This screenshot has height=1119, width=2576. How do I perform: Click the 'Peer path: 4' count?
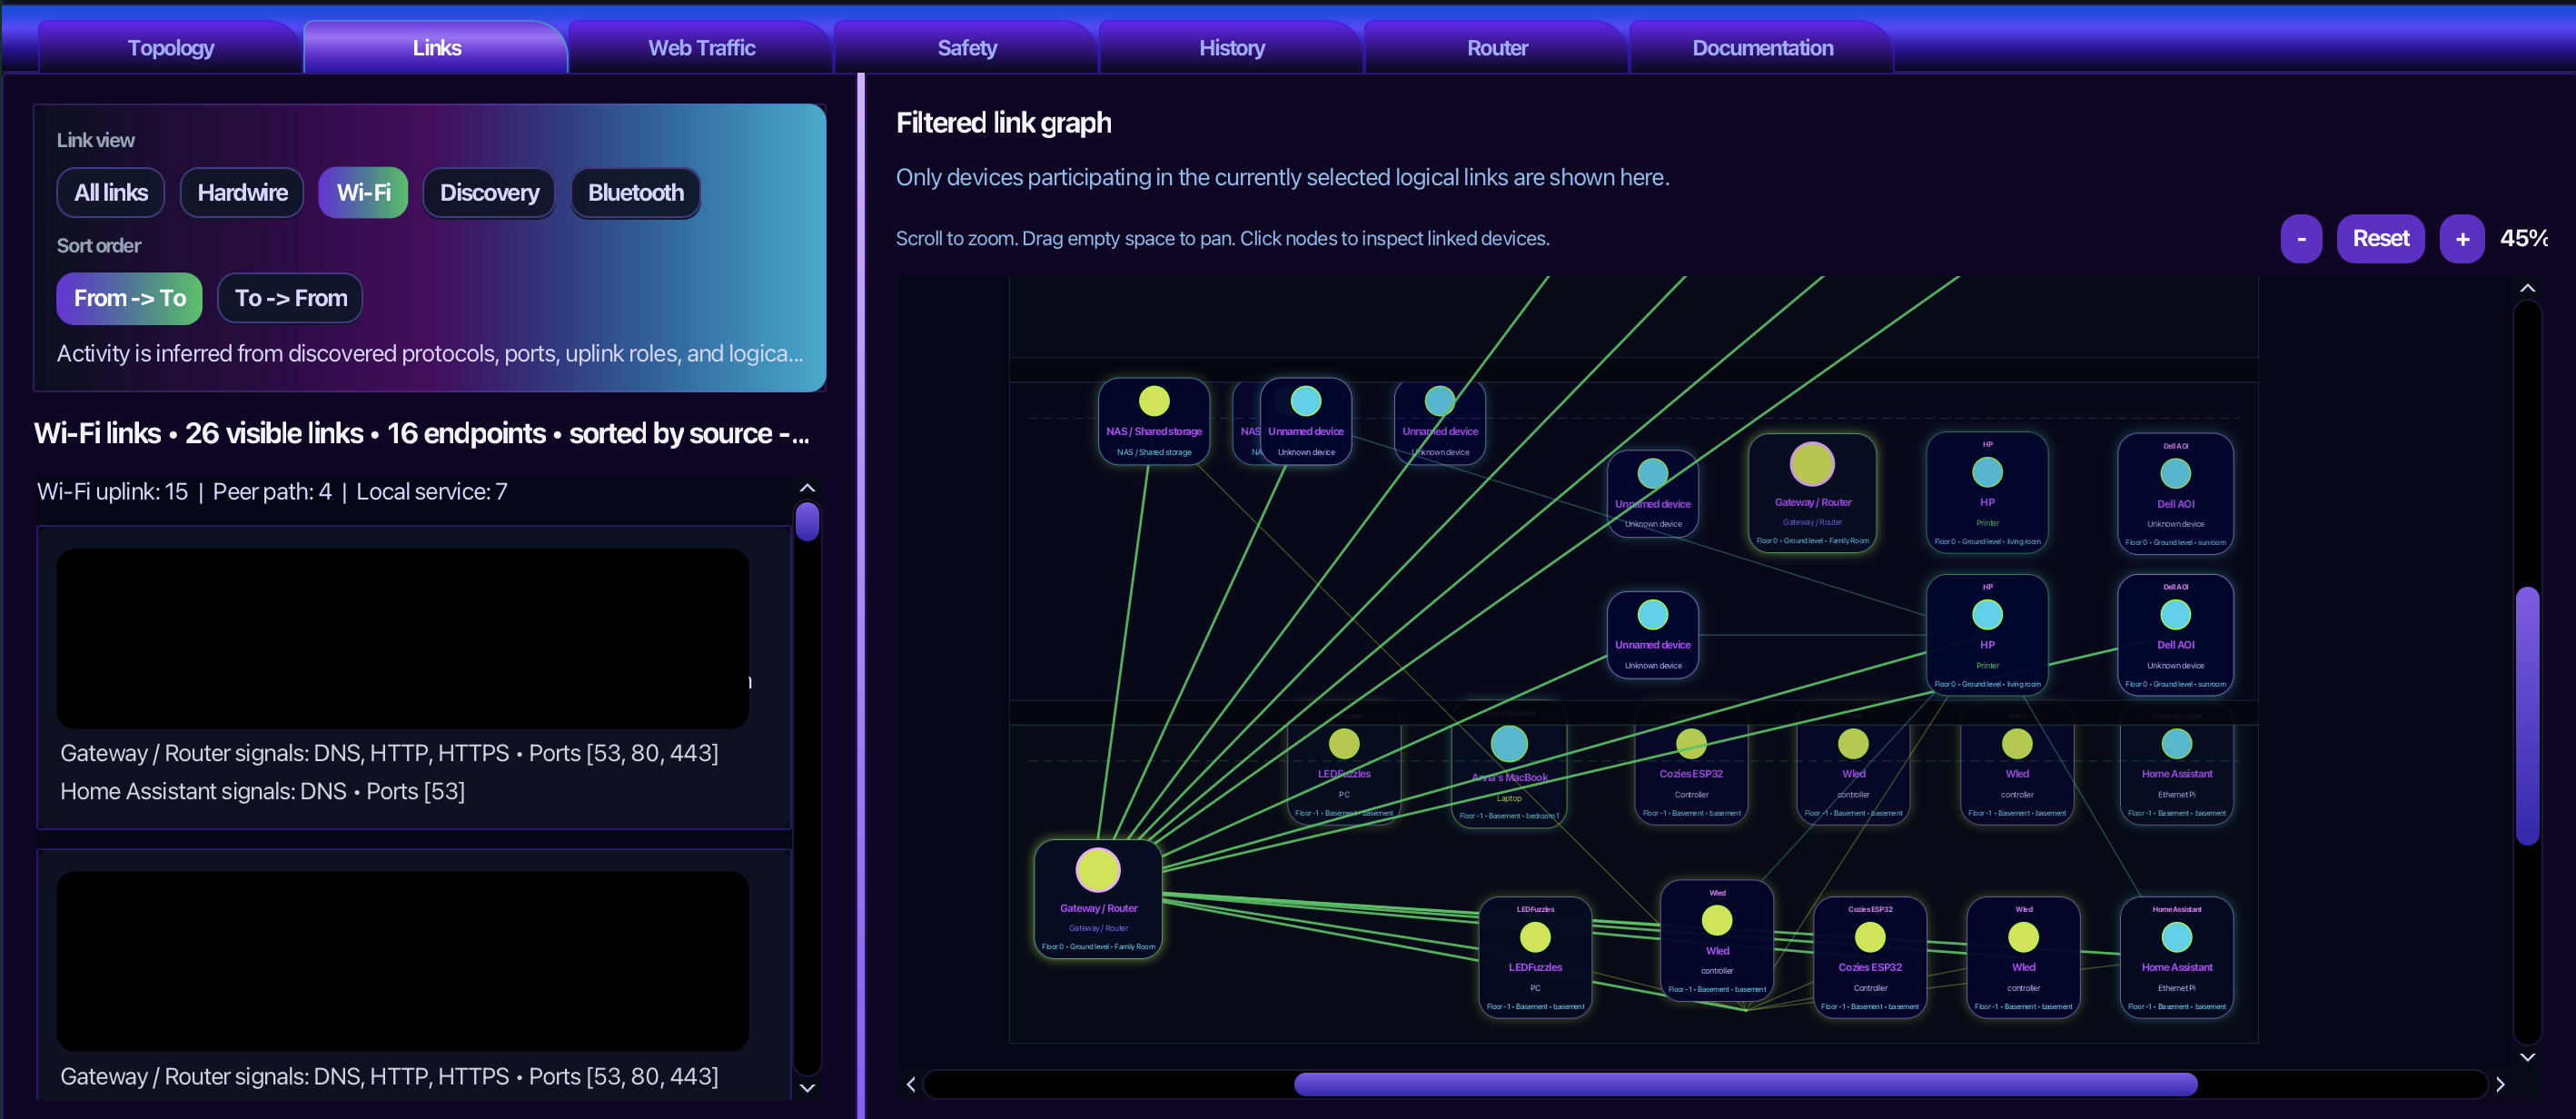pos(272,491)
